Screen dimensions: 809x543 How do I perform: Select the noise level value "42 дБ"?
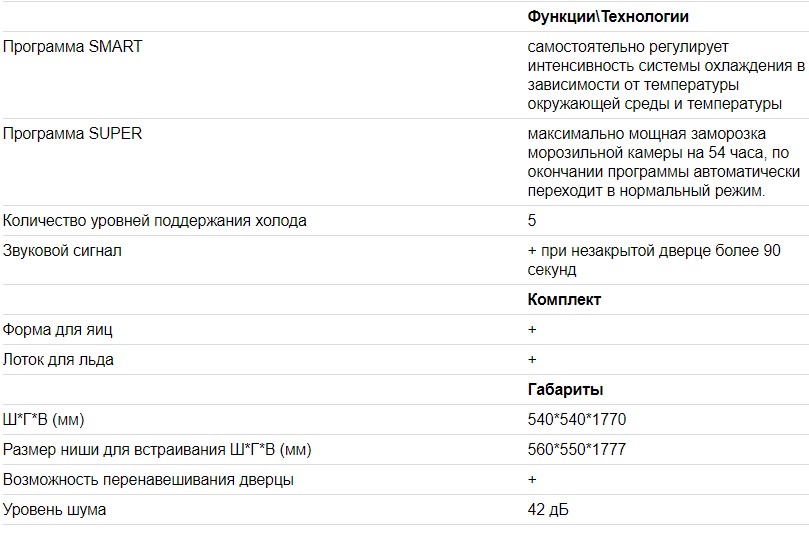click(x=549, y=509)
